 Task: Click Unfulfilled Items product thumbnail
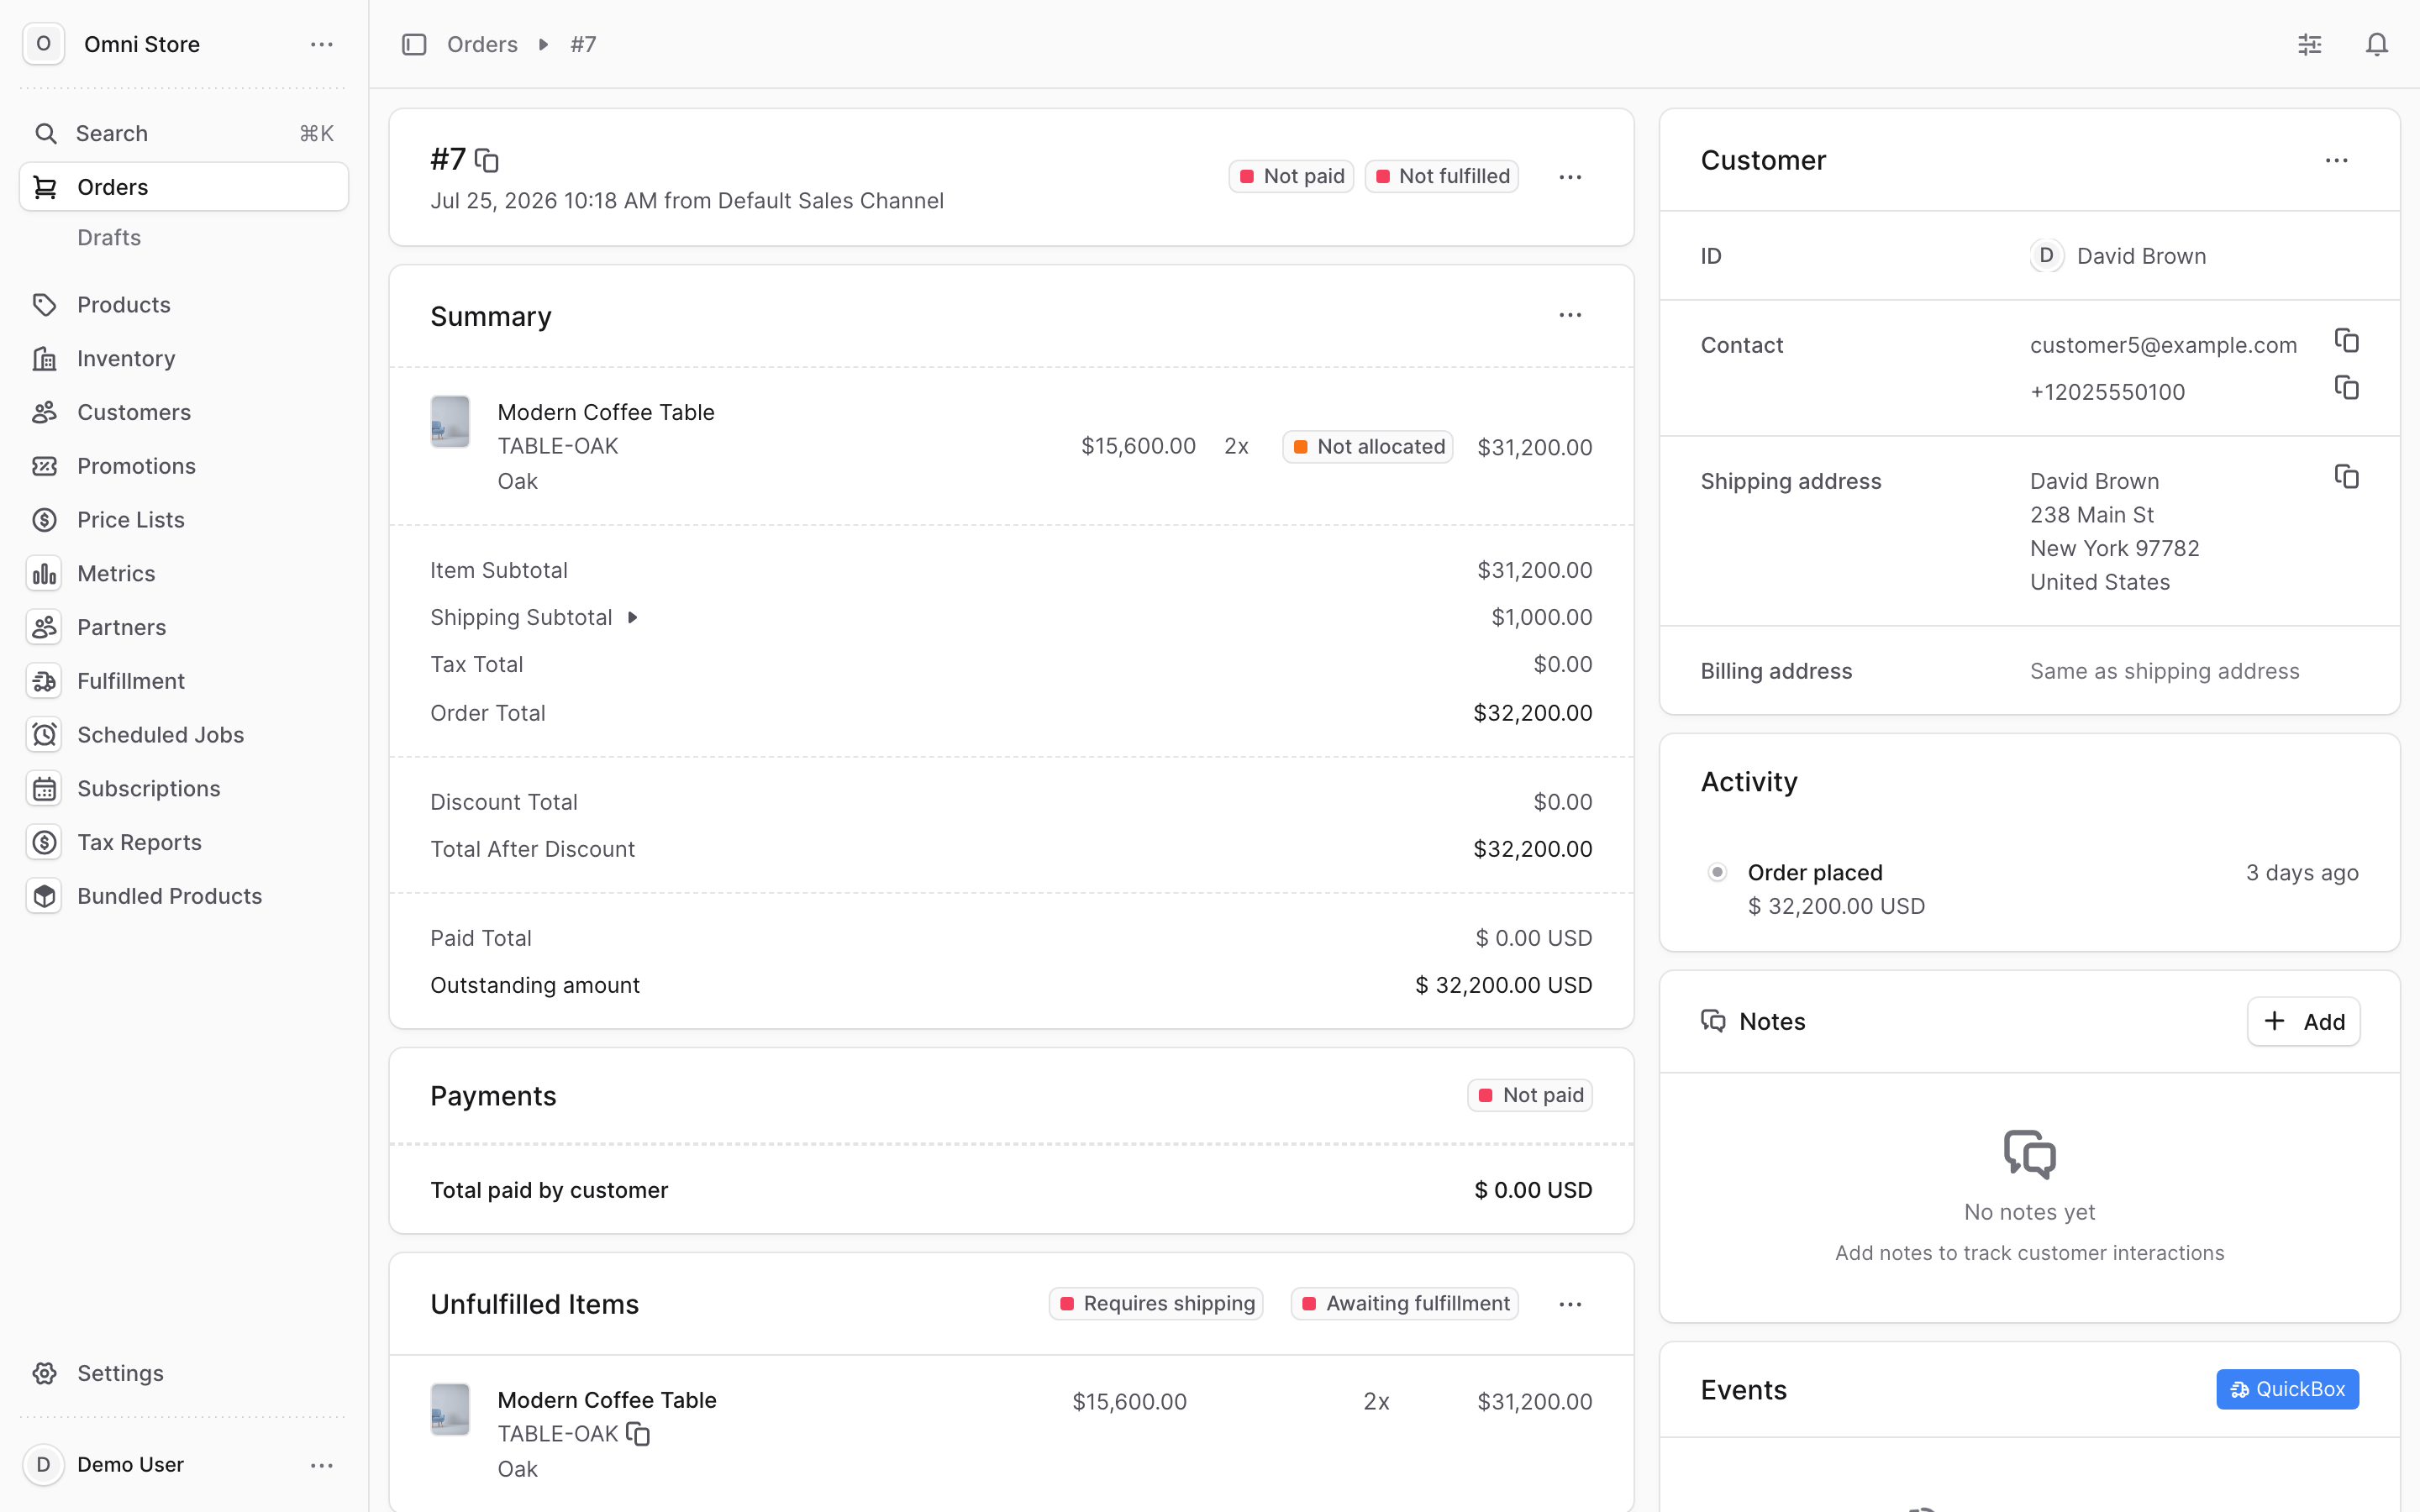(x=450, y=1409)
